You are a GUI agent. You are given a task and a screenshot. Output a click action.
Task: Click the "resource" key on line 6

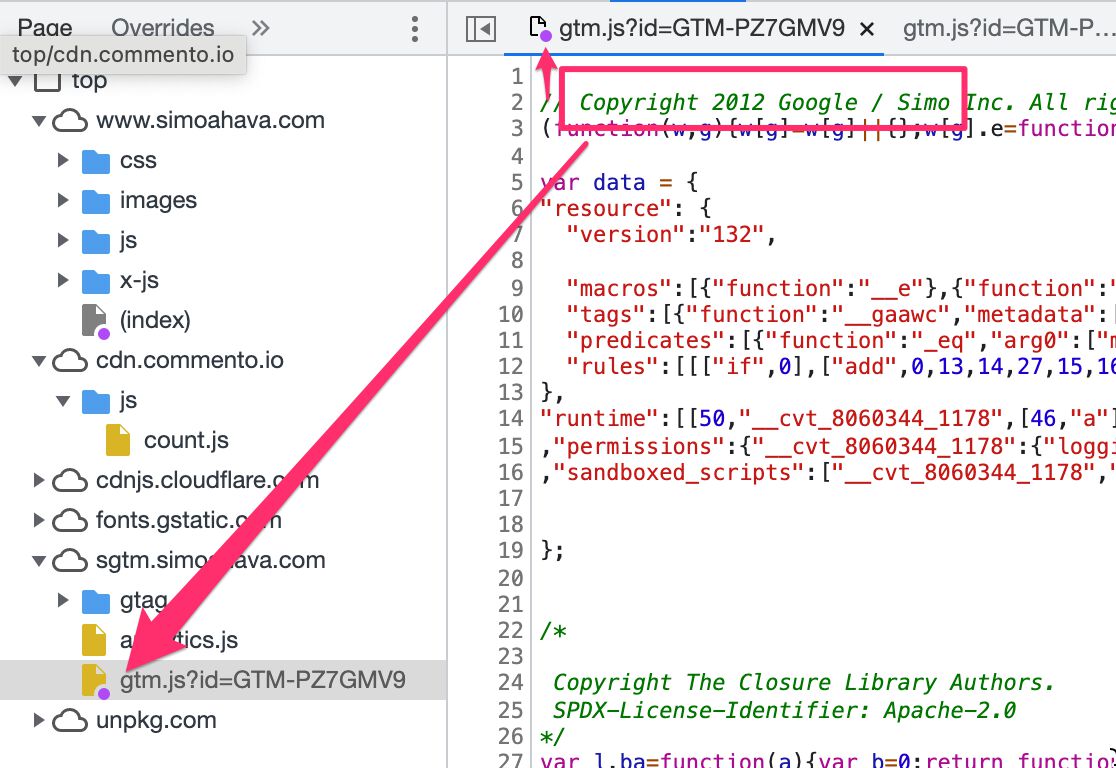pyautogui.click(x=604, y=208)
